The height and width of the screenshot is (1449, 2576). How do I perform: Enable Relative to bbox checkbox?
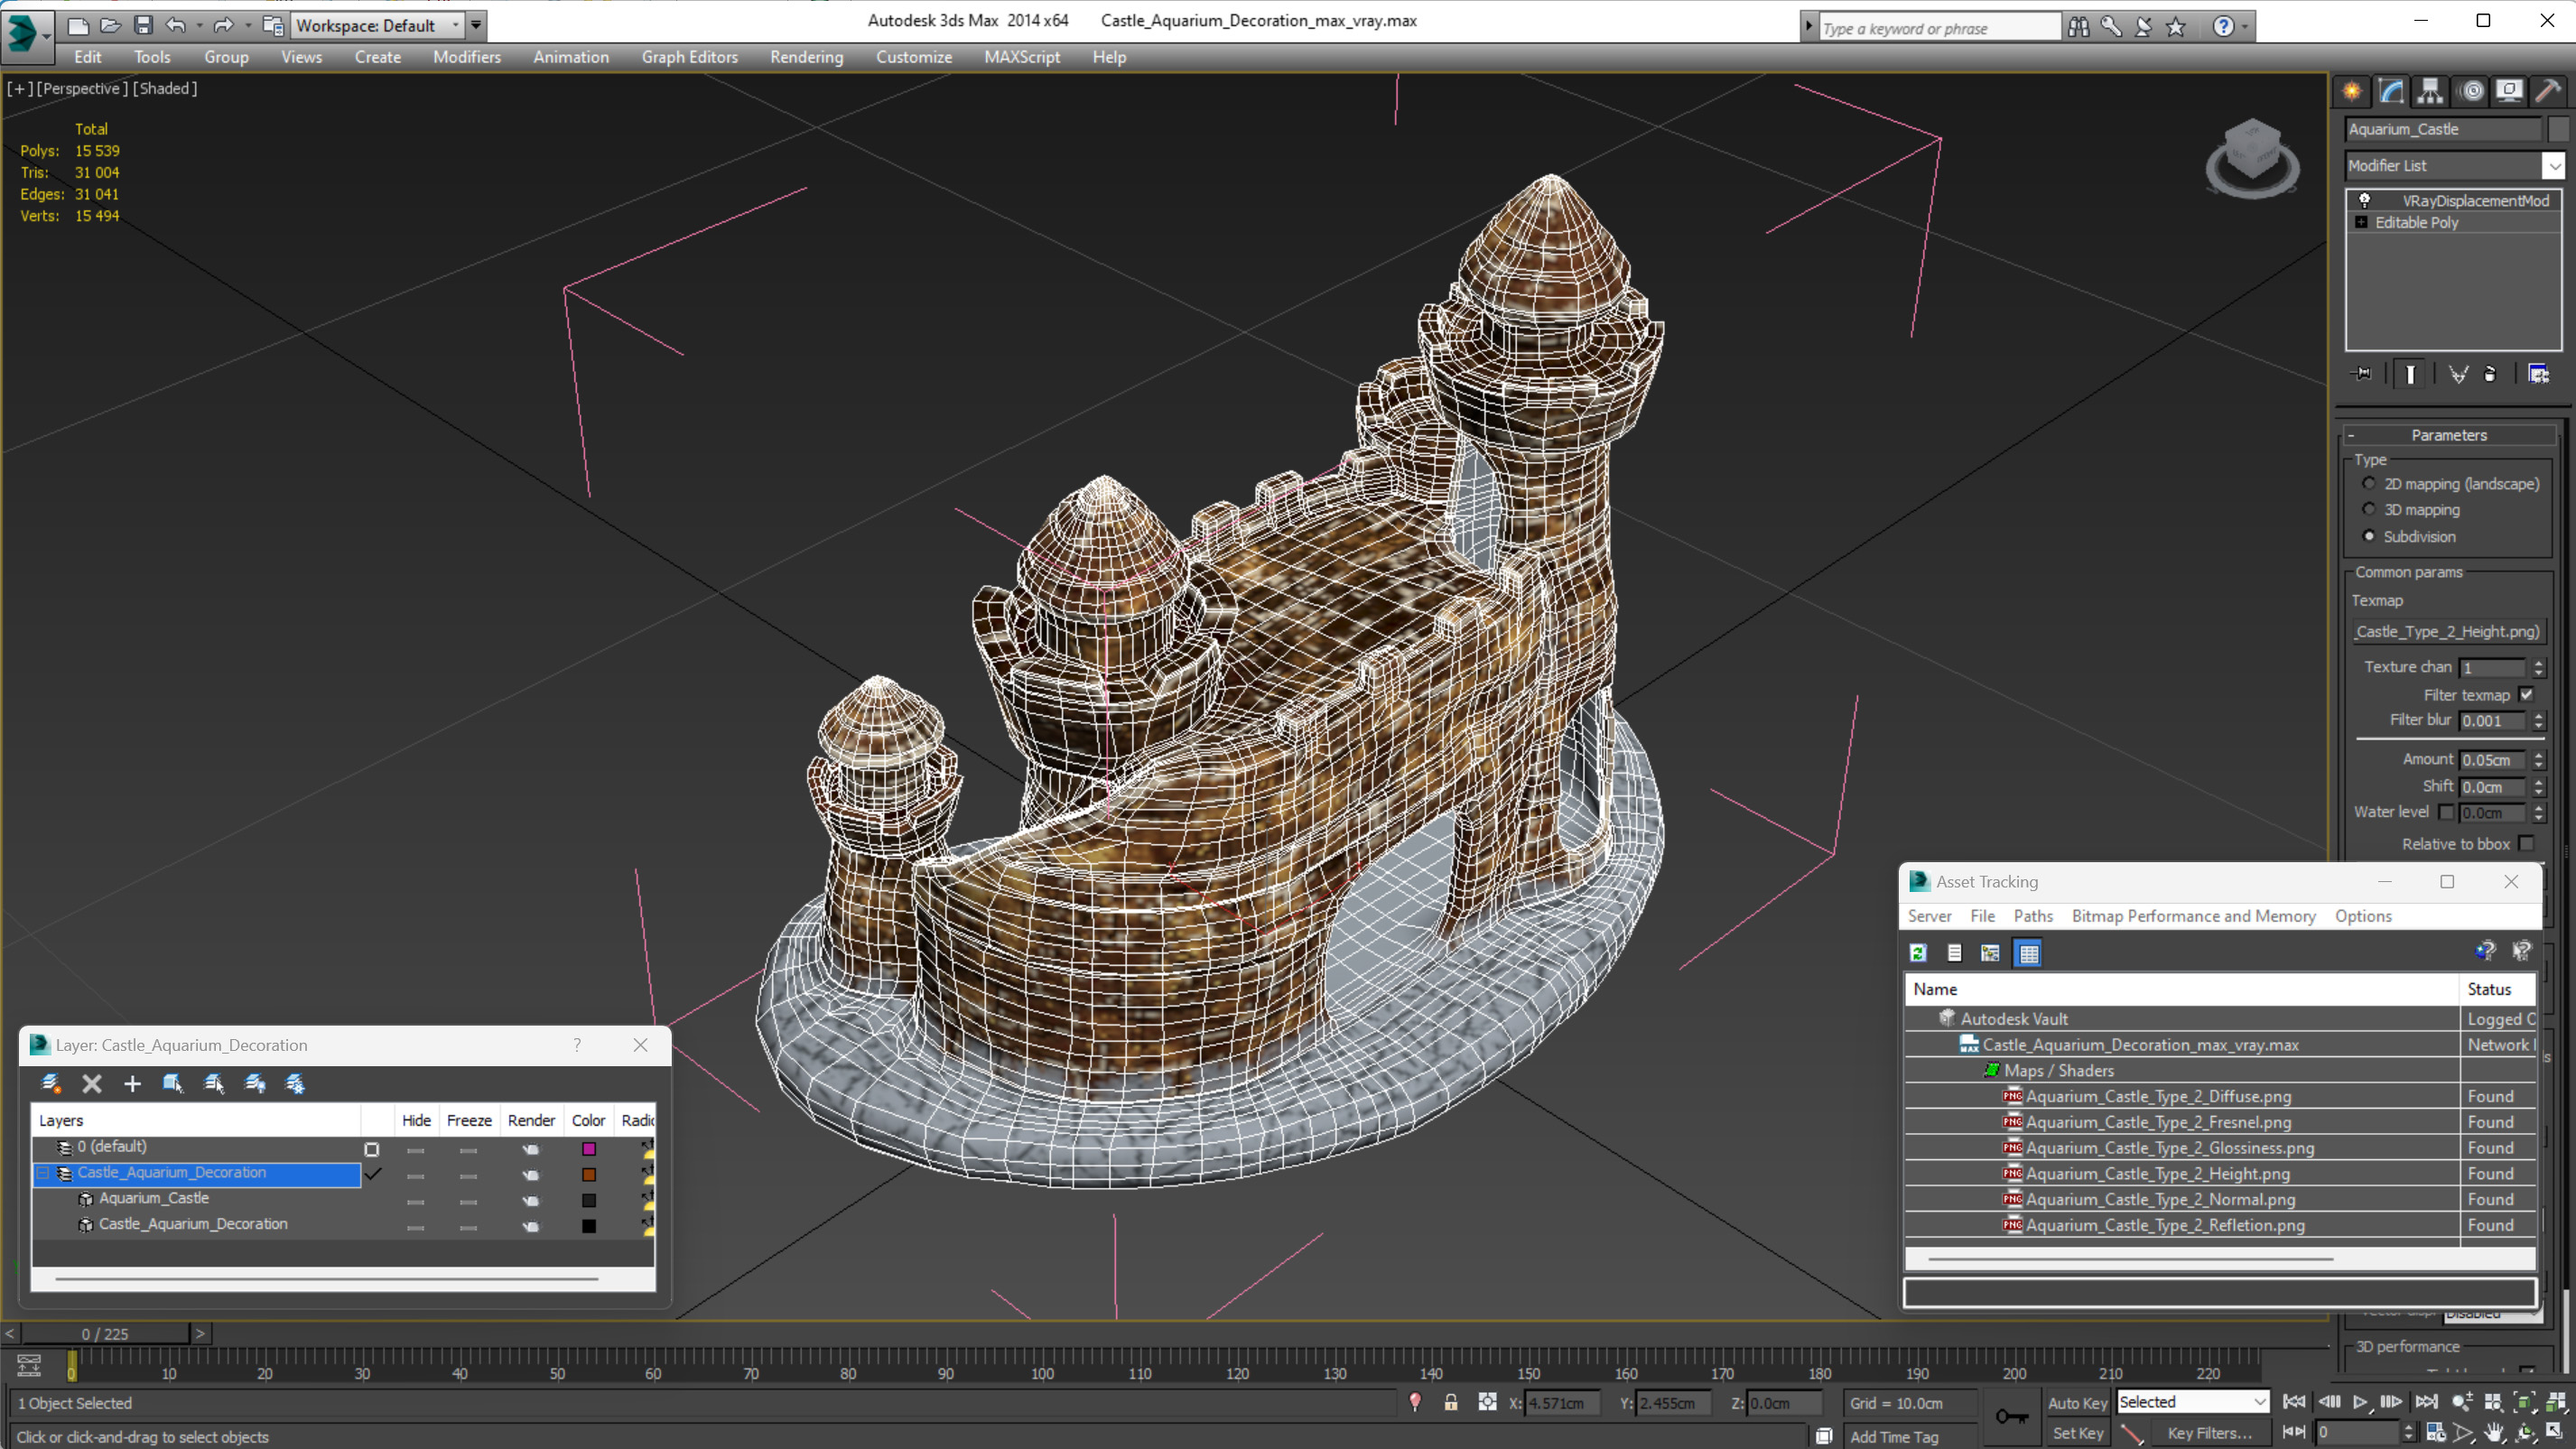(2527, 844)
